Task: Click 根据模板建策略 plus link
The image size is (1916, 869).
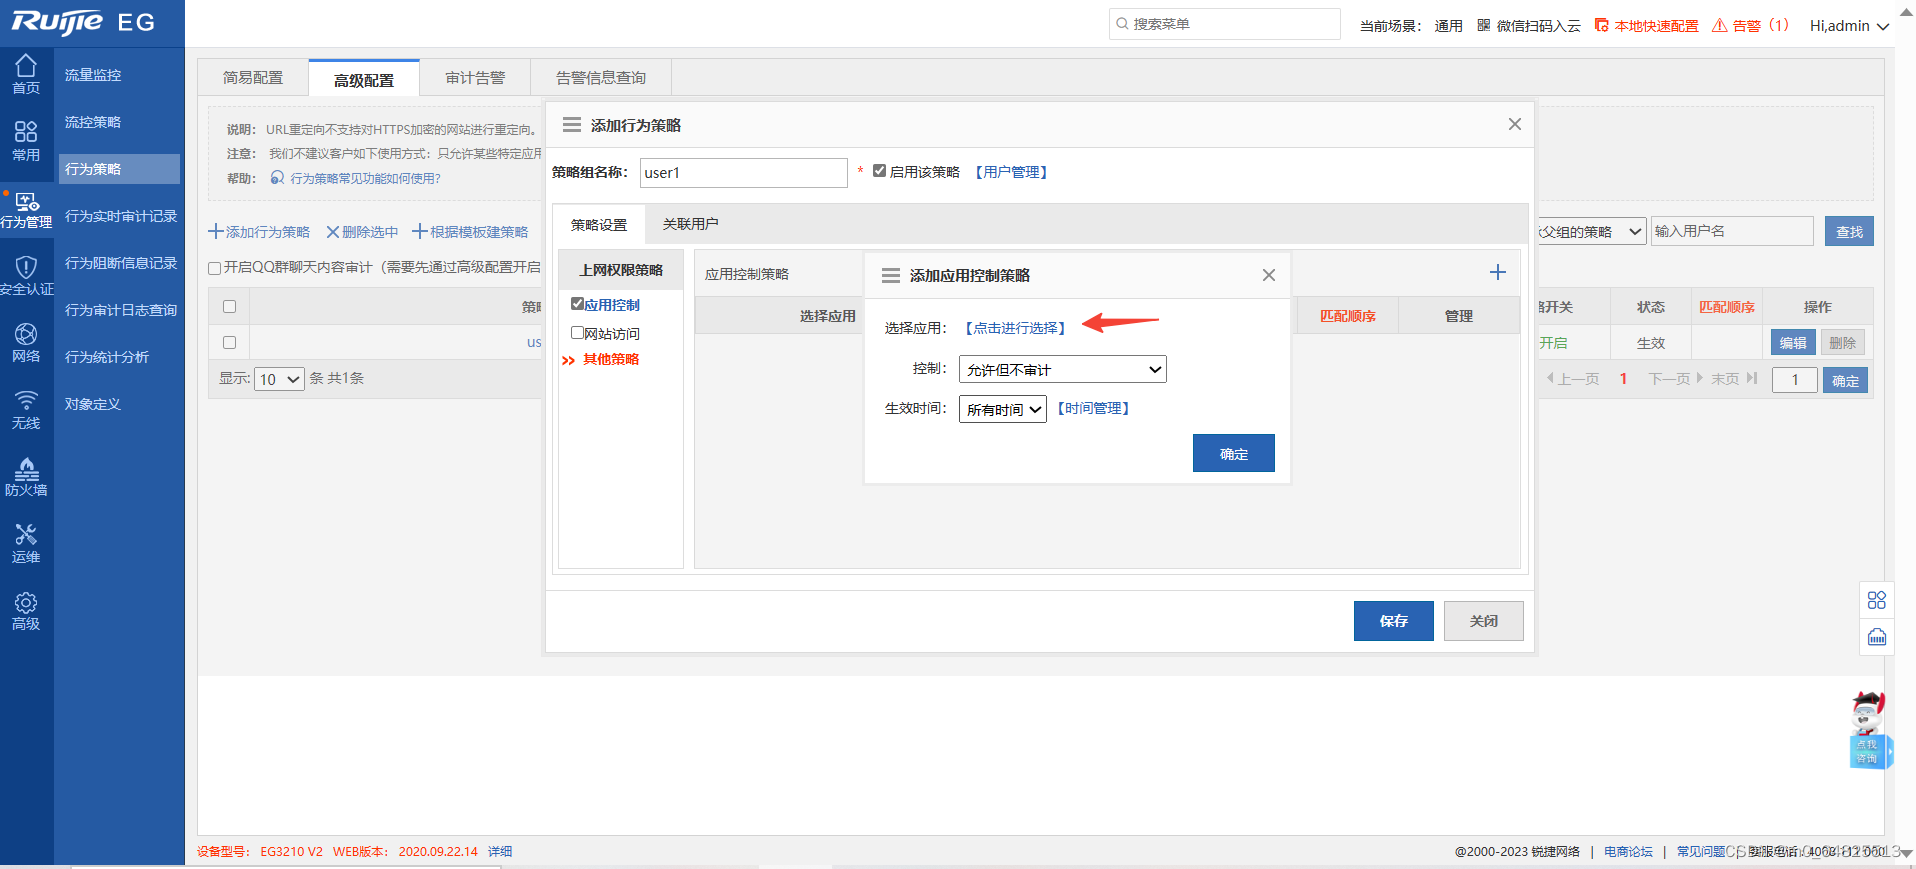Action: click(x=470, y=232)
